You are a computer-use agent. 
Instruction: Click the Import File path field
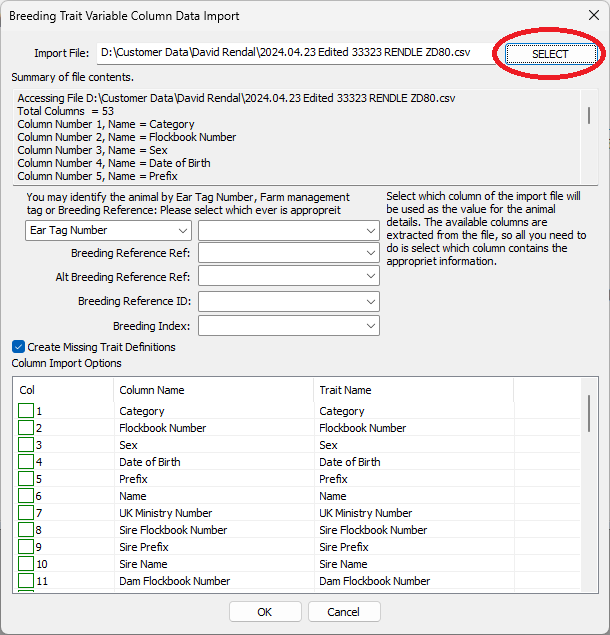[296, 53]
